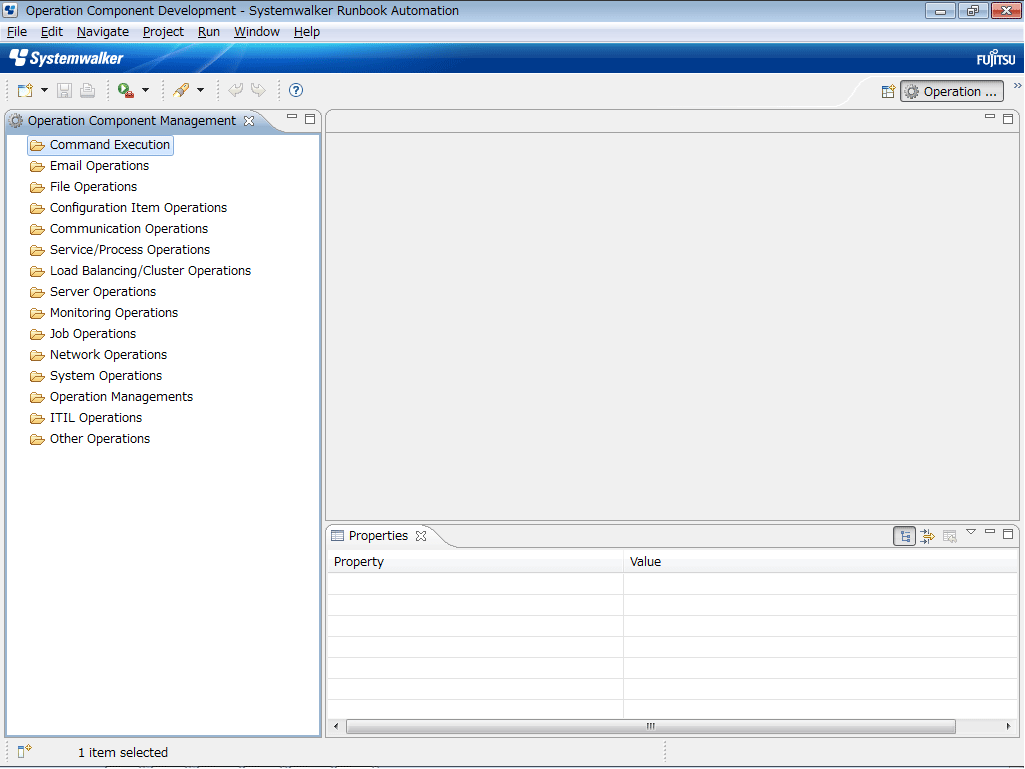
Task: Click the pencil tool icon in the toolbar
Action: [x=181, y=90]
